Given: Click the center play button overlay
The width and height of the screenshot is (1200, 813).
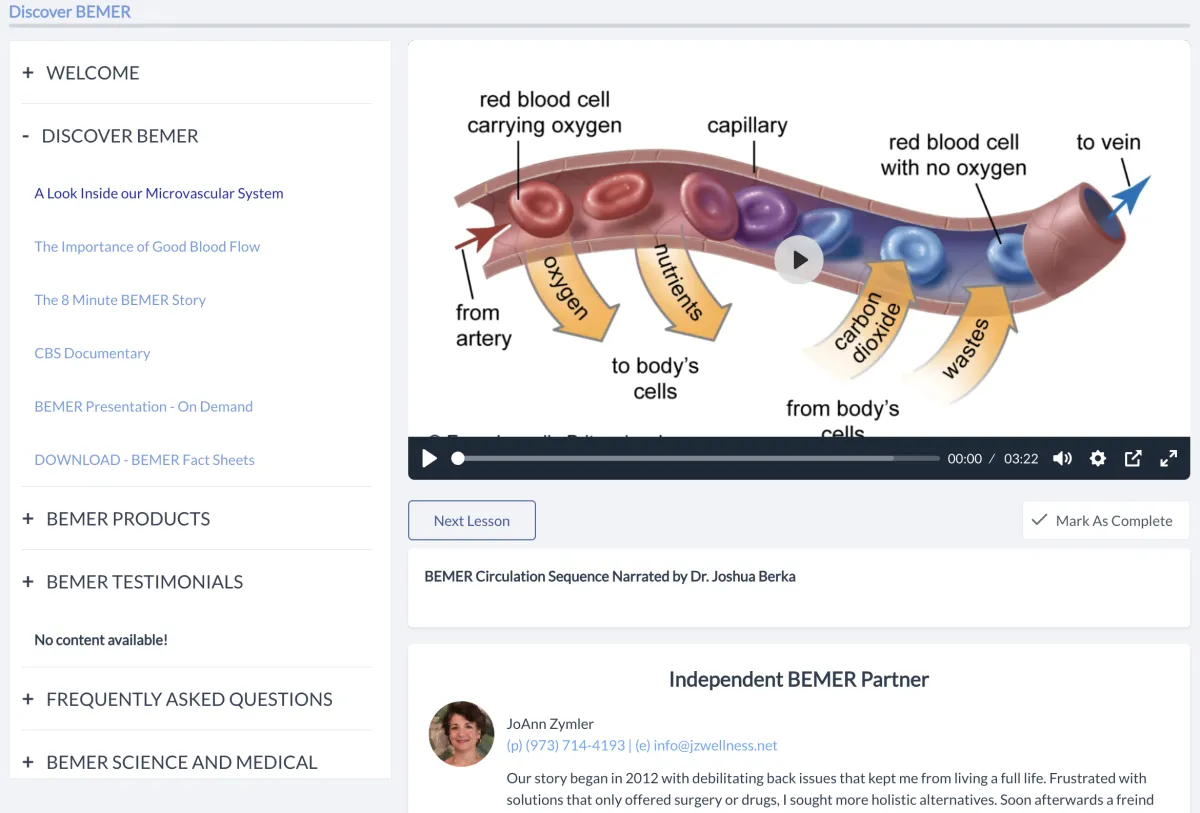Looking at the screenshot, I should coord(799,260).
